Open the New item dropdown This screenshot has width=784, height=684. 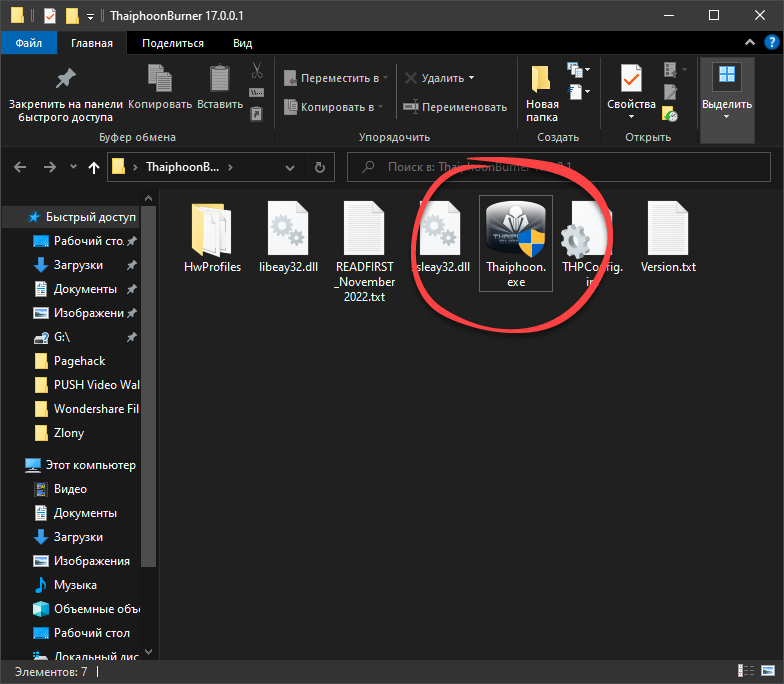coord(578,70)
